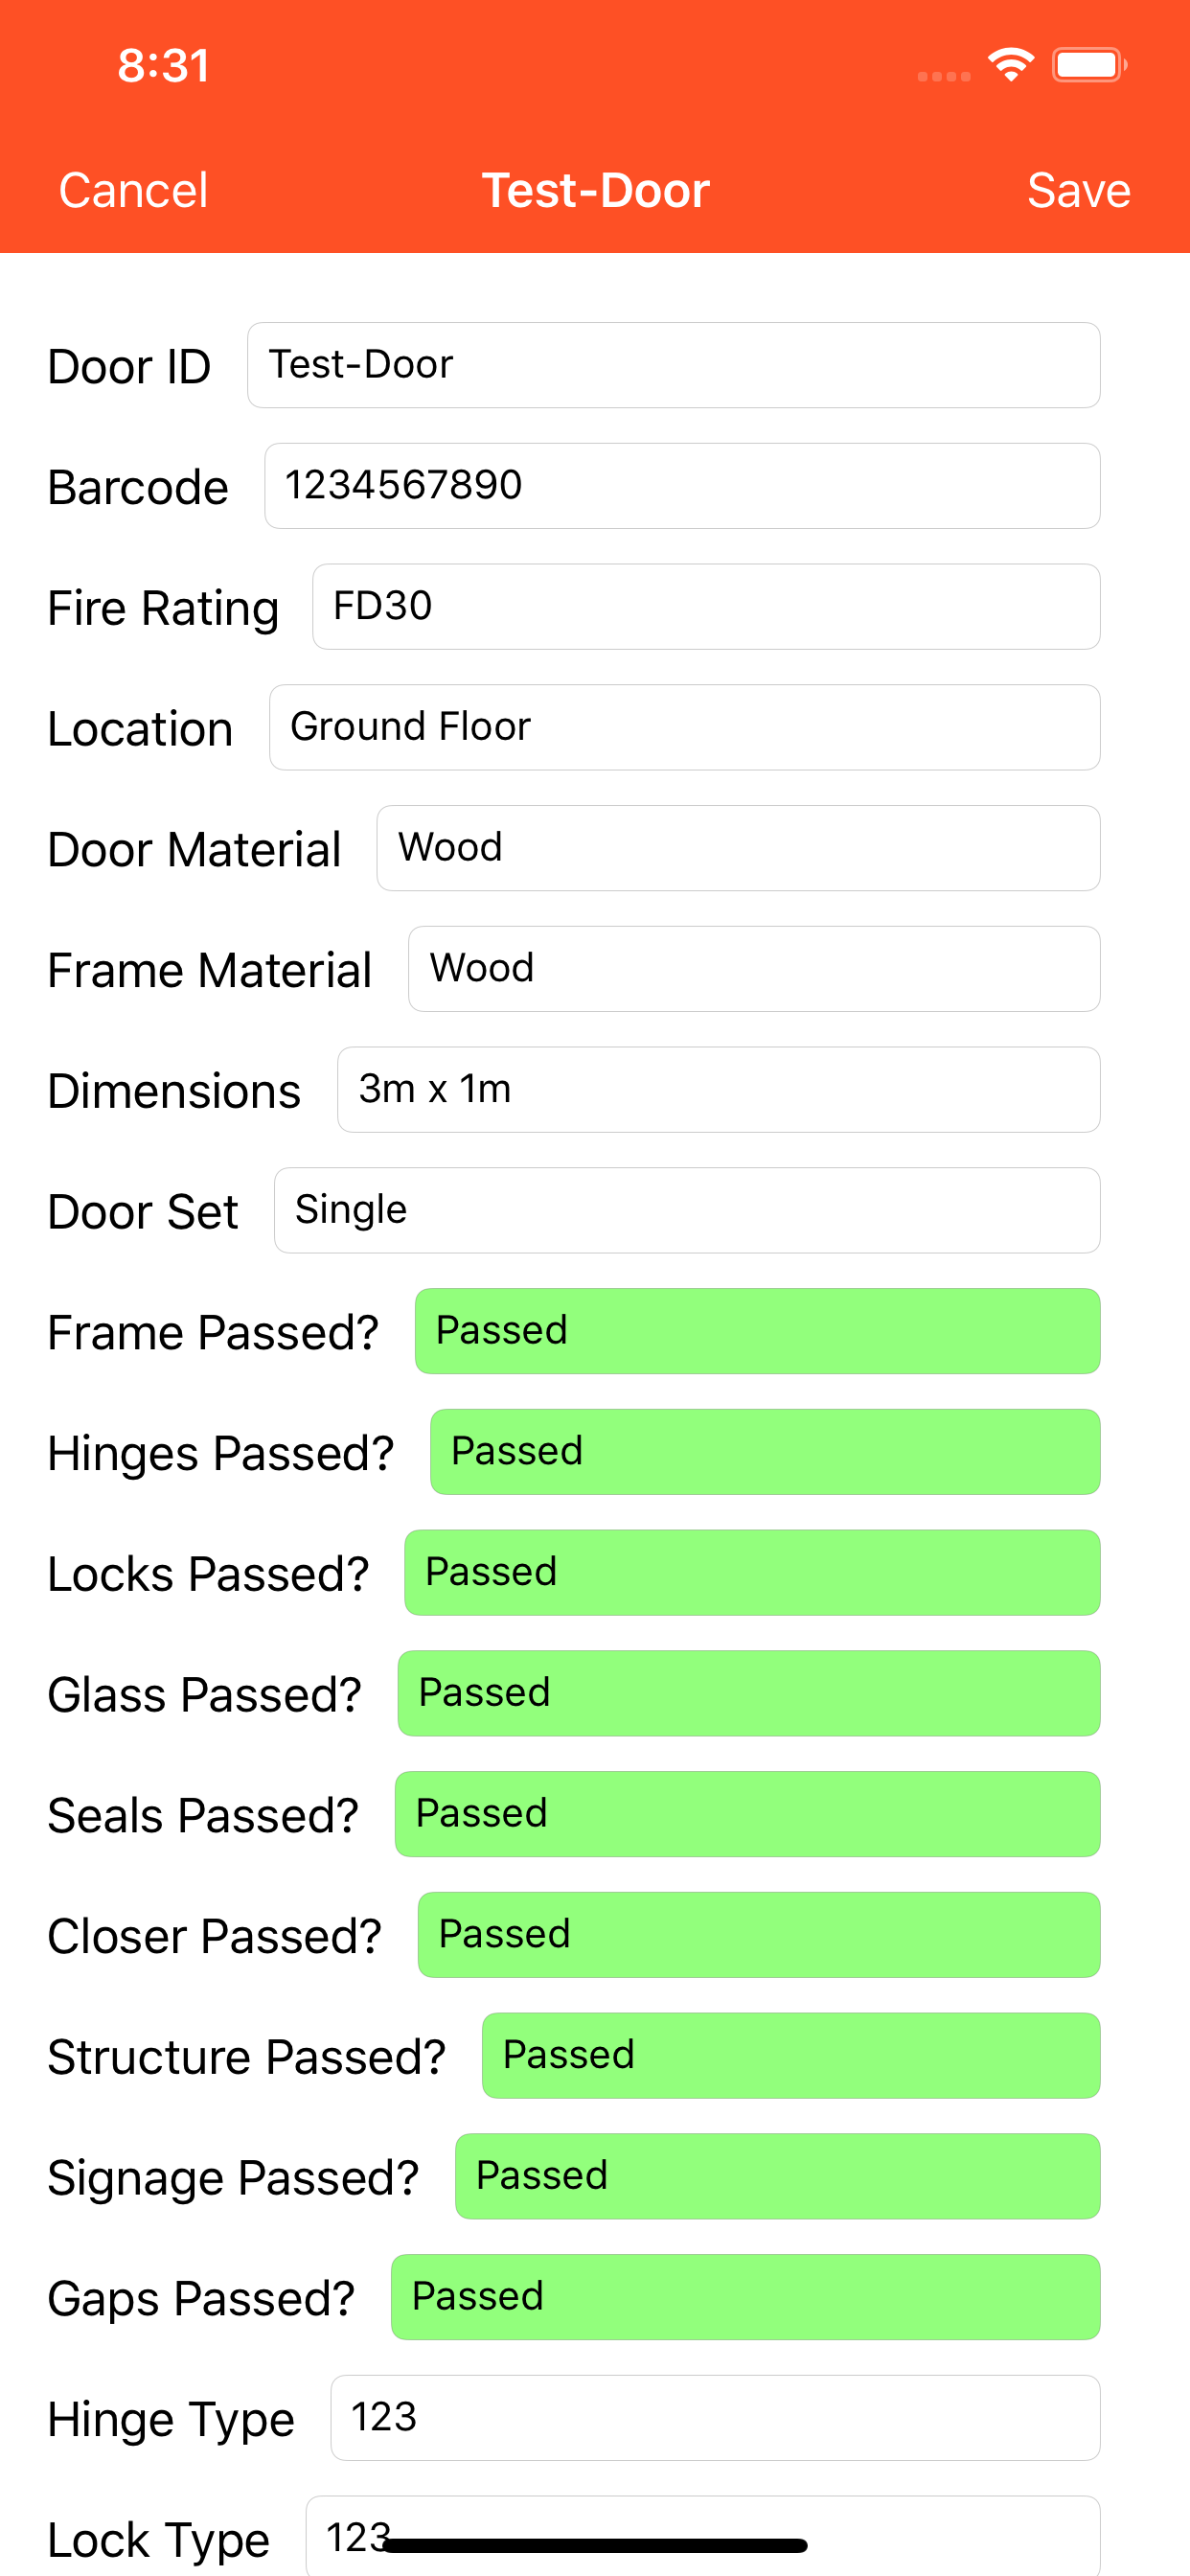Edit the Dimensions field

click(x=718, y=1090)
